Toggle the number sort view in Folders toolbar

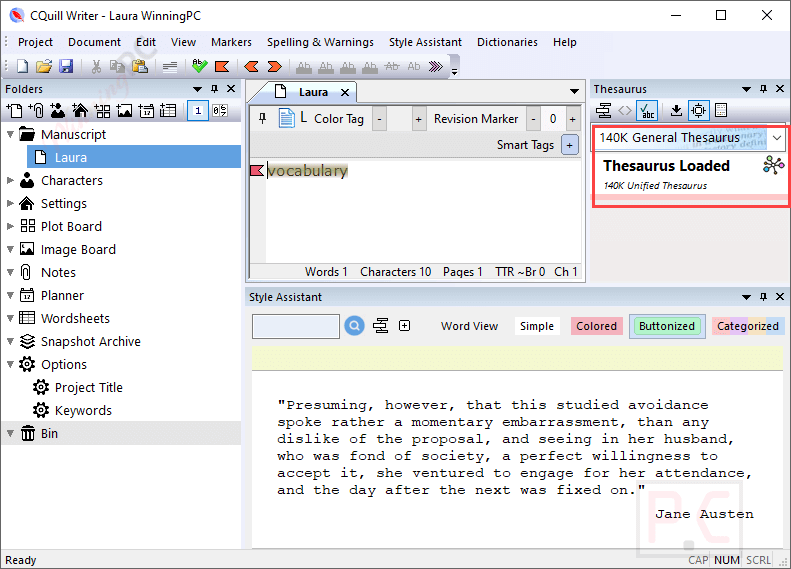220,110
